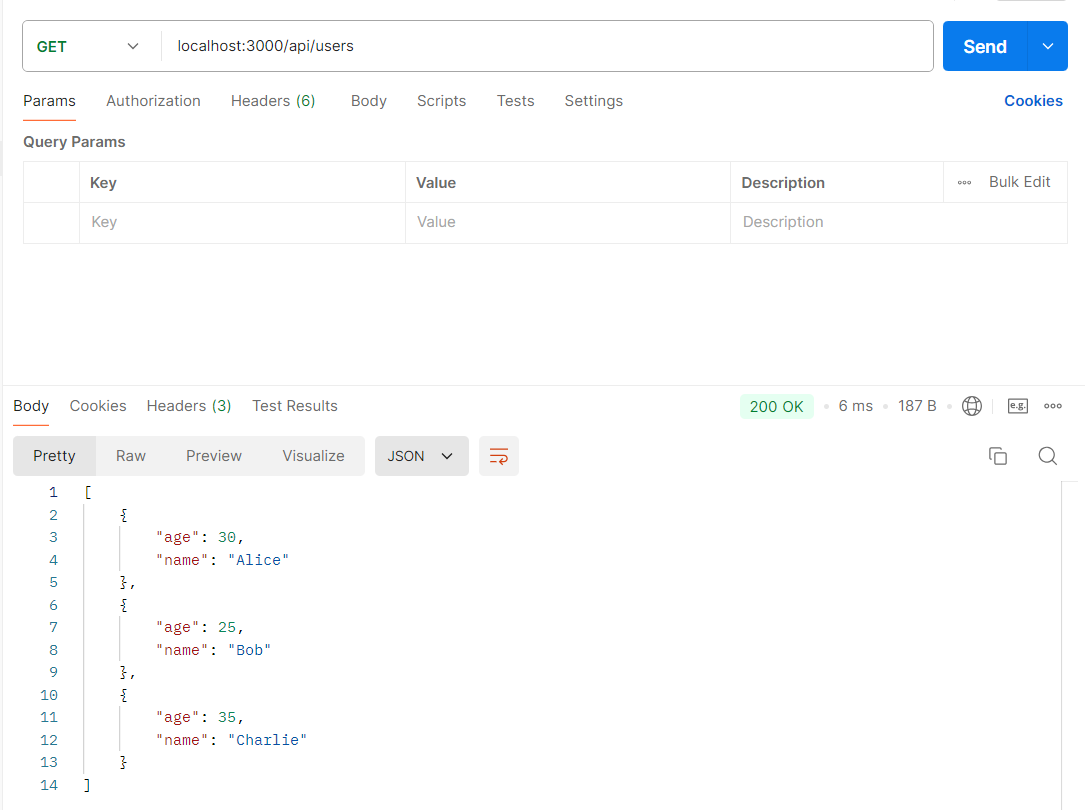This screenshot has height=810, width=1085.
Task: Copy the response body
Action: (x=997, y=455)
